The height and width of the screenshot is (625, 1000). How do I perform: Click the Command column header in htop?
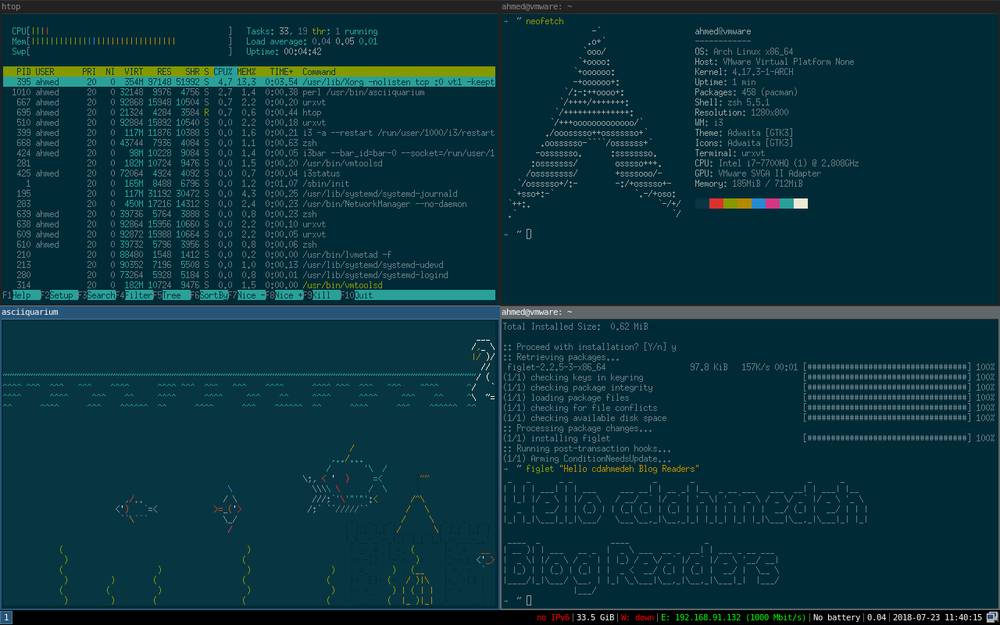pyautogui.click(x=319, y=72)
